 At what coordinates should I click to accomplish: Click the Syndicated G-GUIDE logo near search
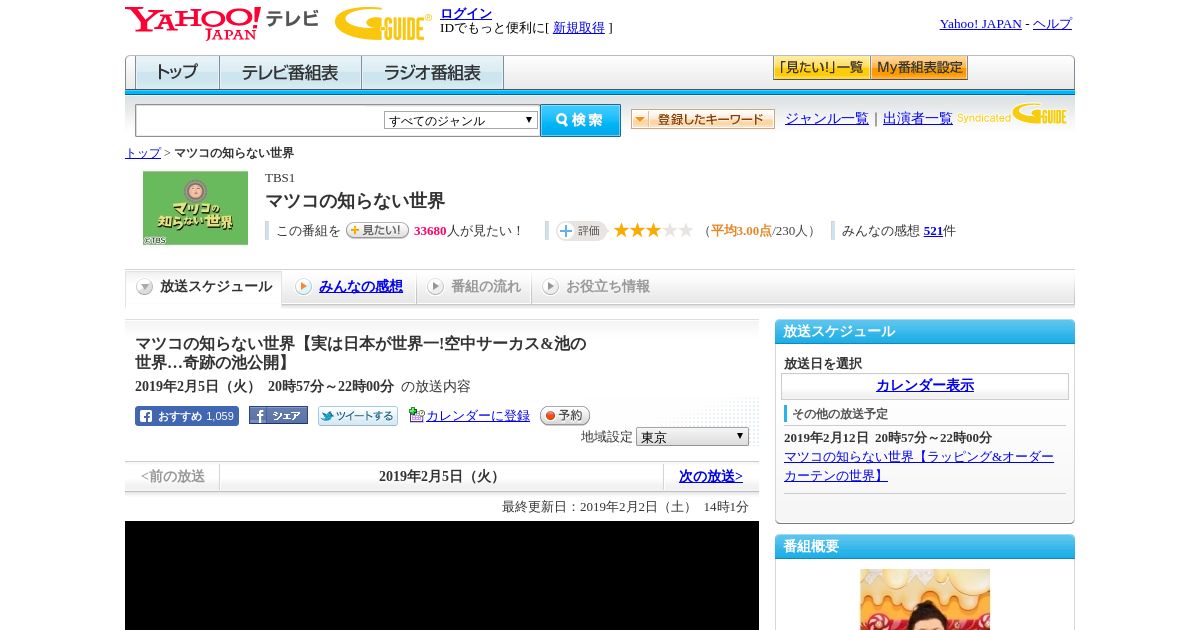point(1012,114)
